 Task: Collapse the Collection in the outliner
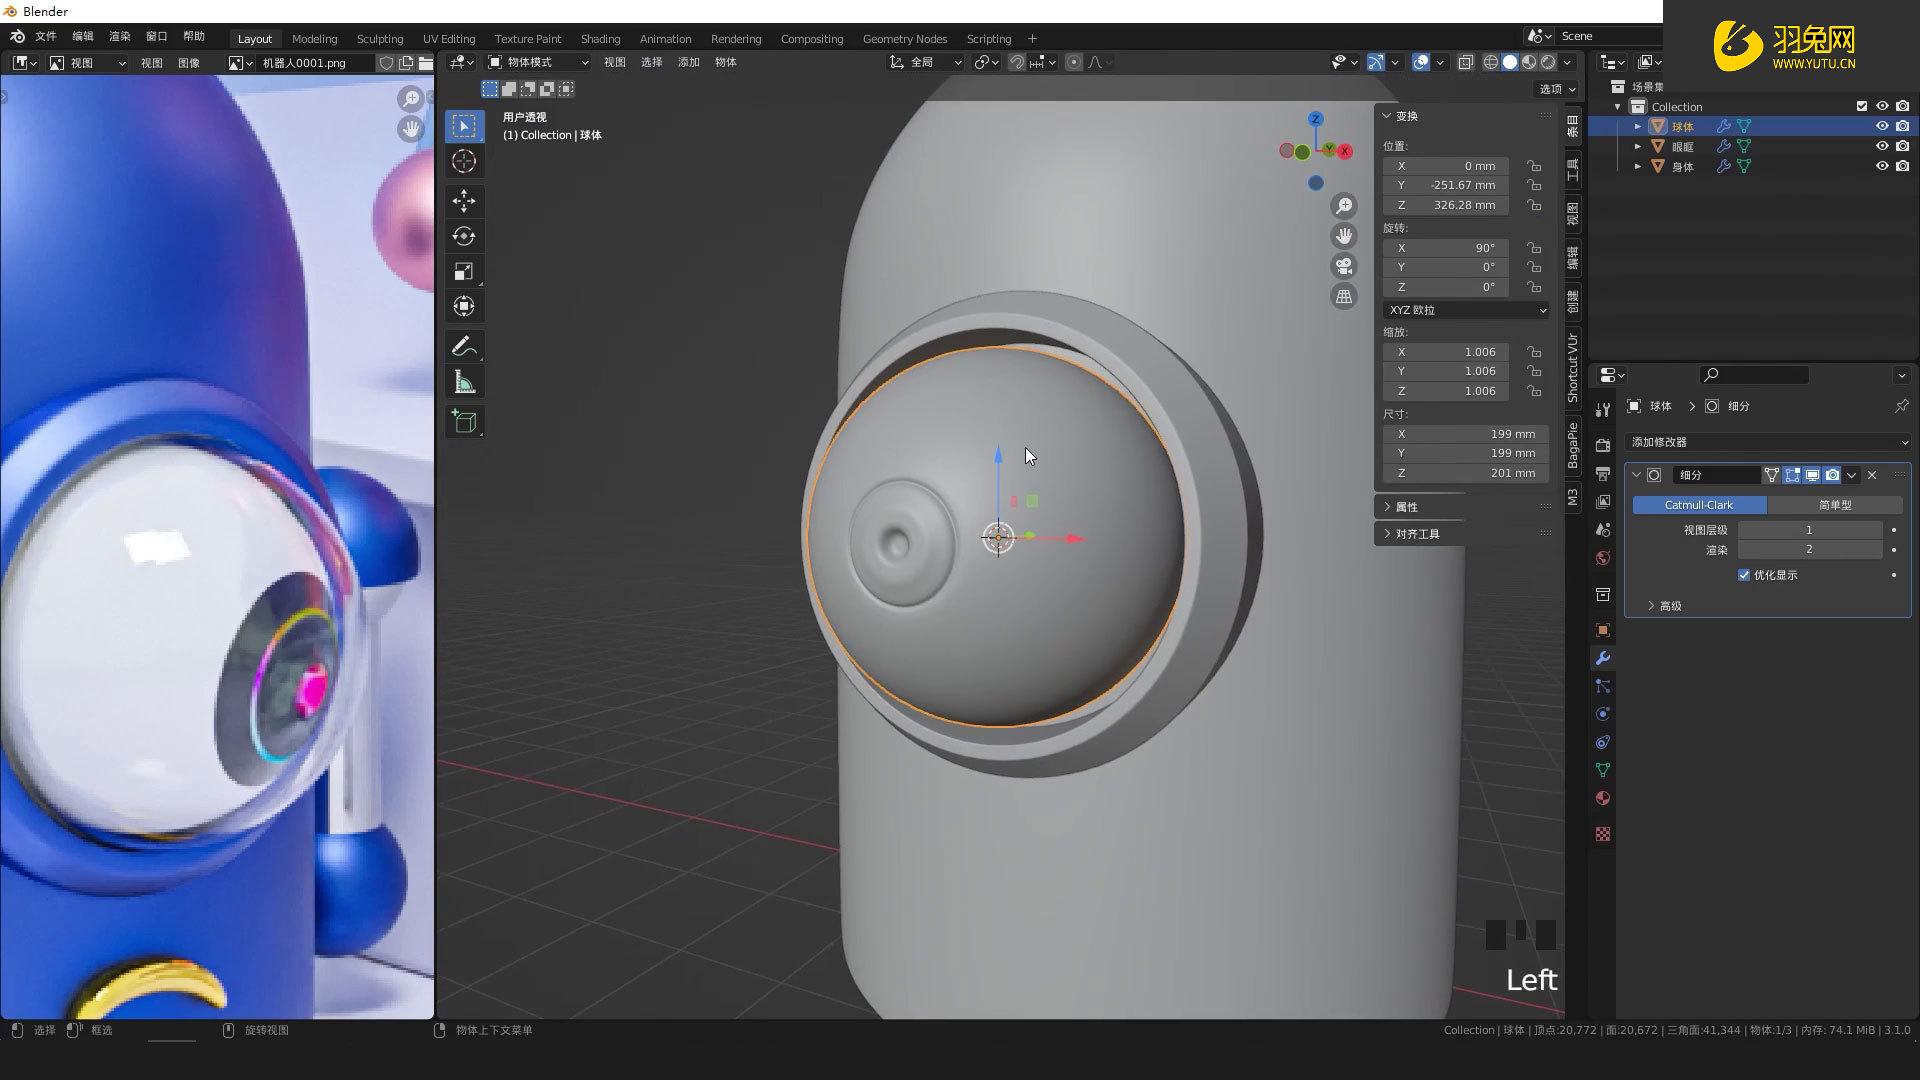1617,106
